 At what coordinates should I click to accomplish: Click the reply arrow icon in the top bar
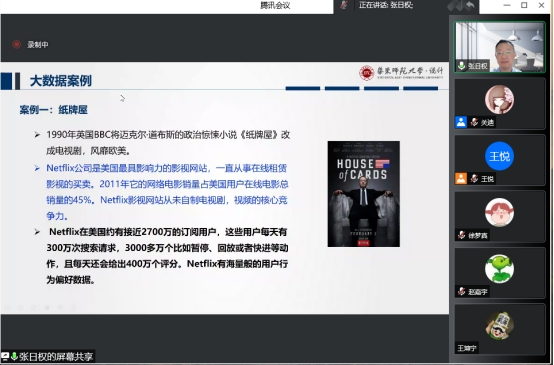(x=470, y=5)
